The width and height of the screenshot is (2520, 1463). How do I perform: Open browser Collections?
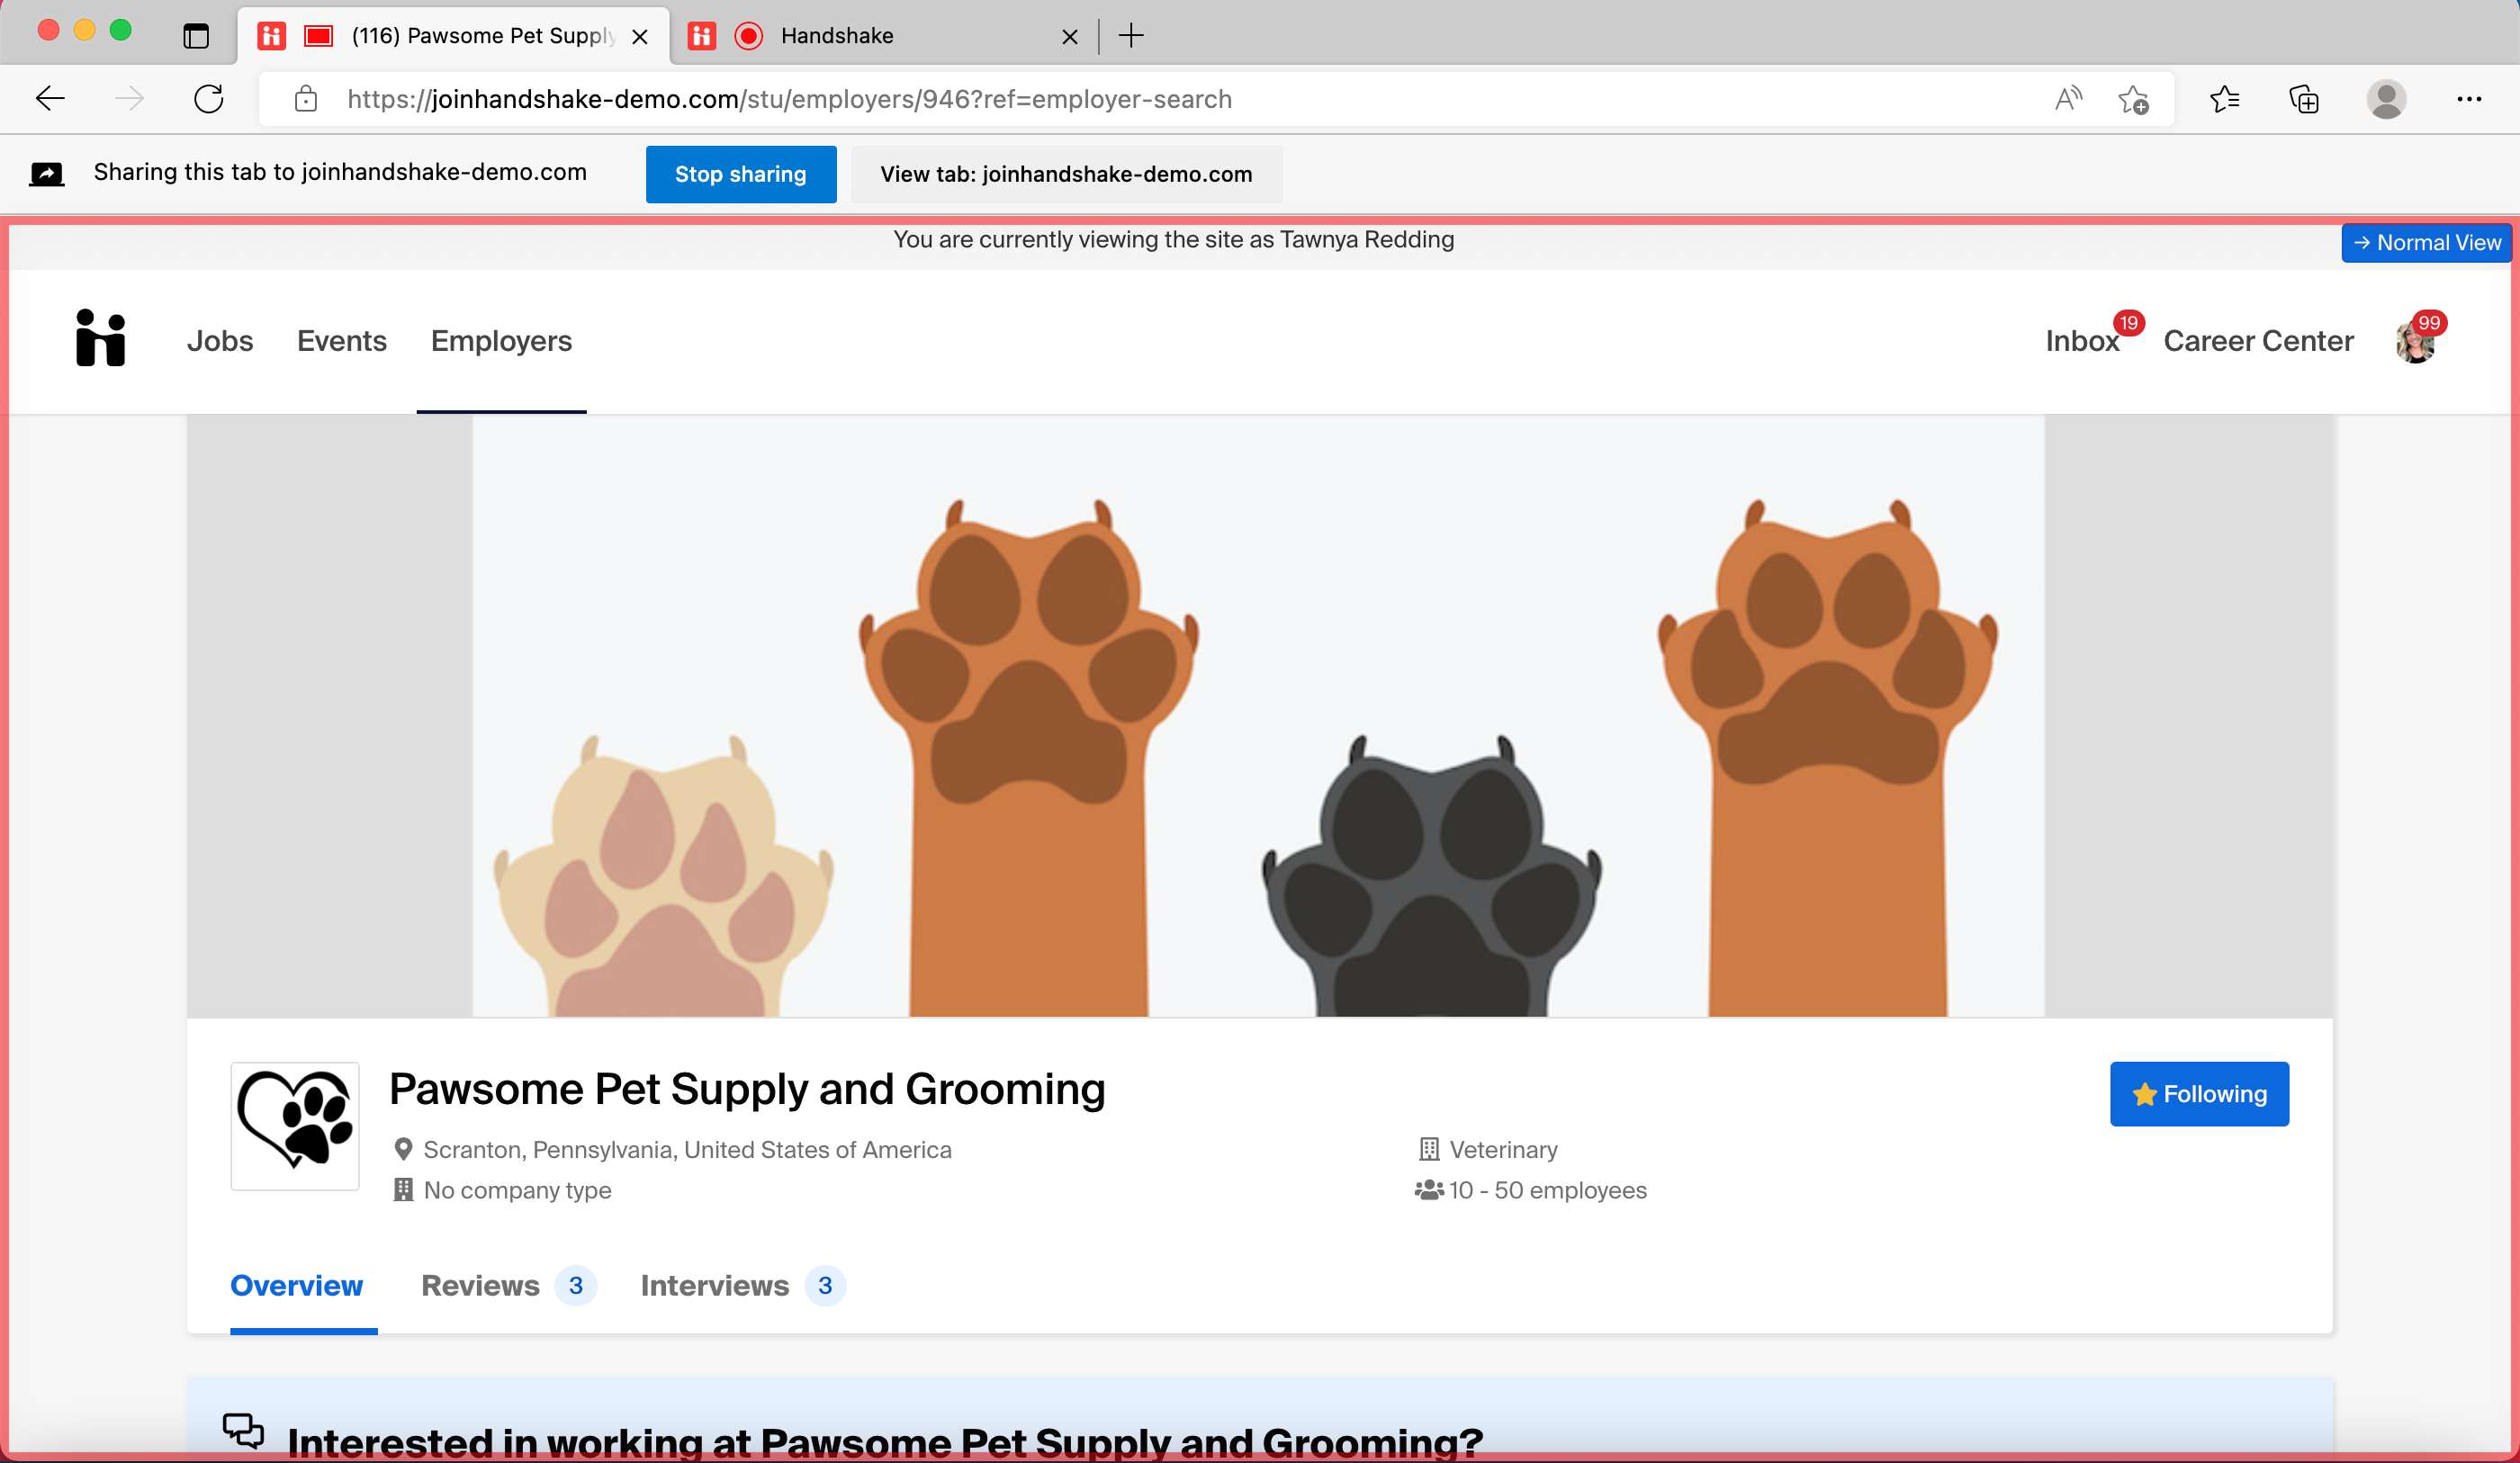(x=2304, y=98)
